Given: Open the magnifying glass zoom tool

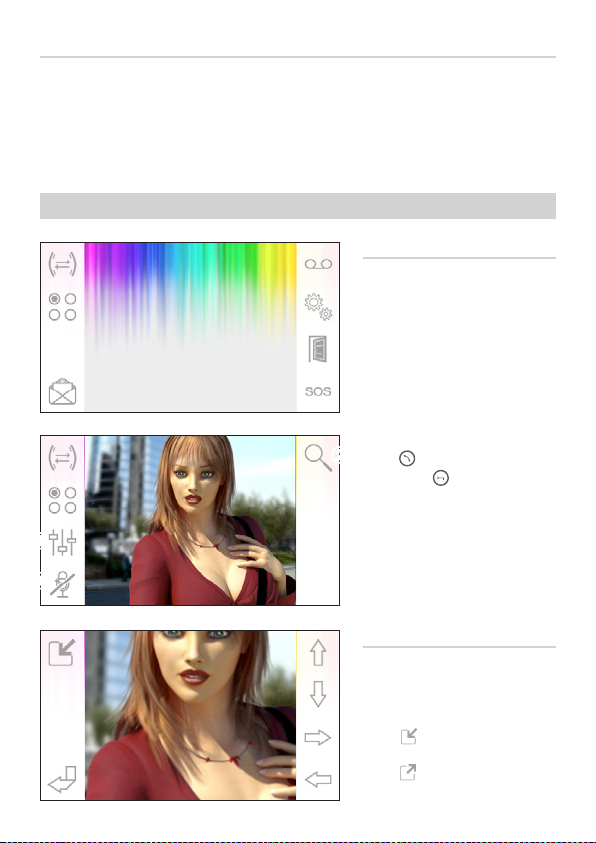Looking at the screenshot, I should click(318, 458).
